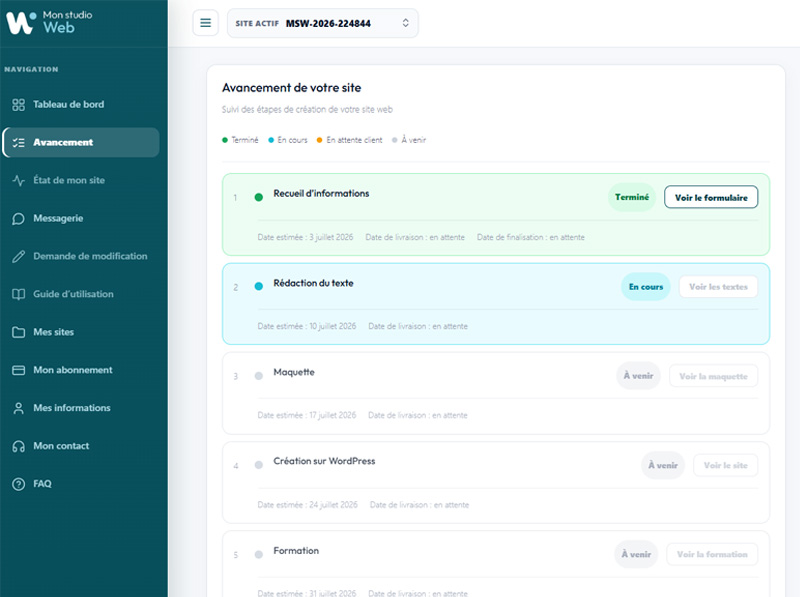Expand the Rédaction du texte step card
The image size is (800, 597).
(x=496, y=304)
